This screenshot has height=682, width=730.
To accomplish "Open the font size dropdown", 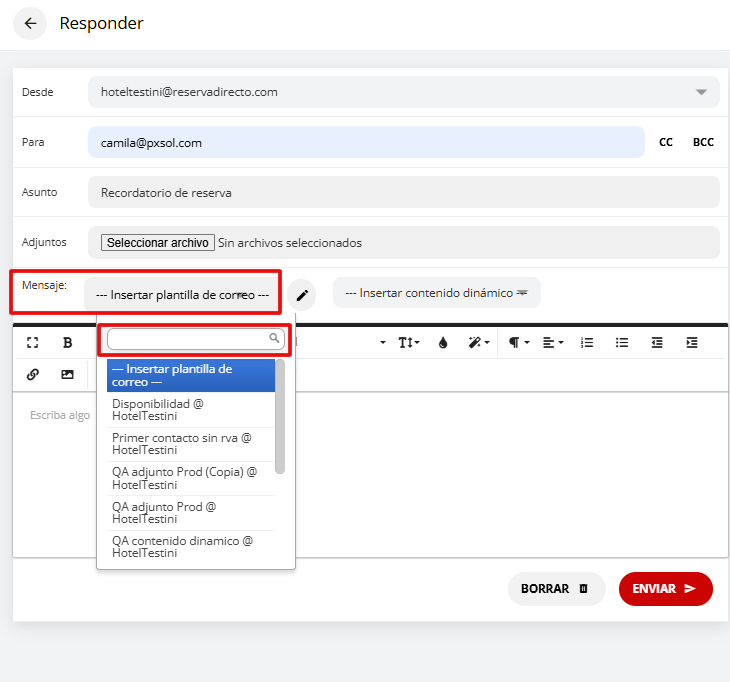I will pos(409,342).
